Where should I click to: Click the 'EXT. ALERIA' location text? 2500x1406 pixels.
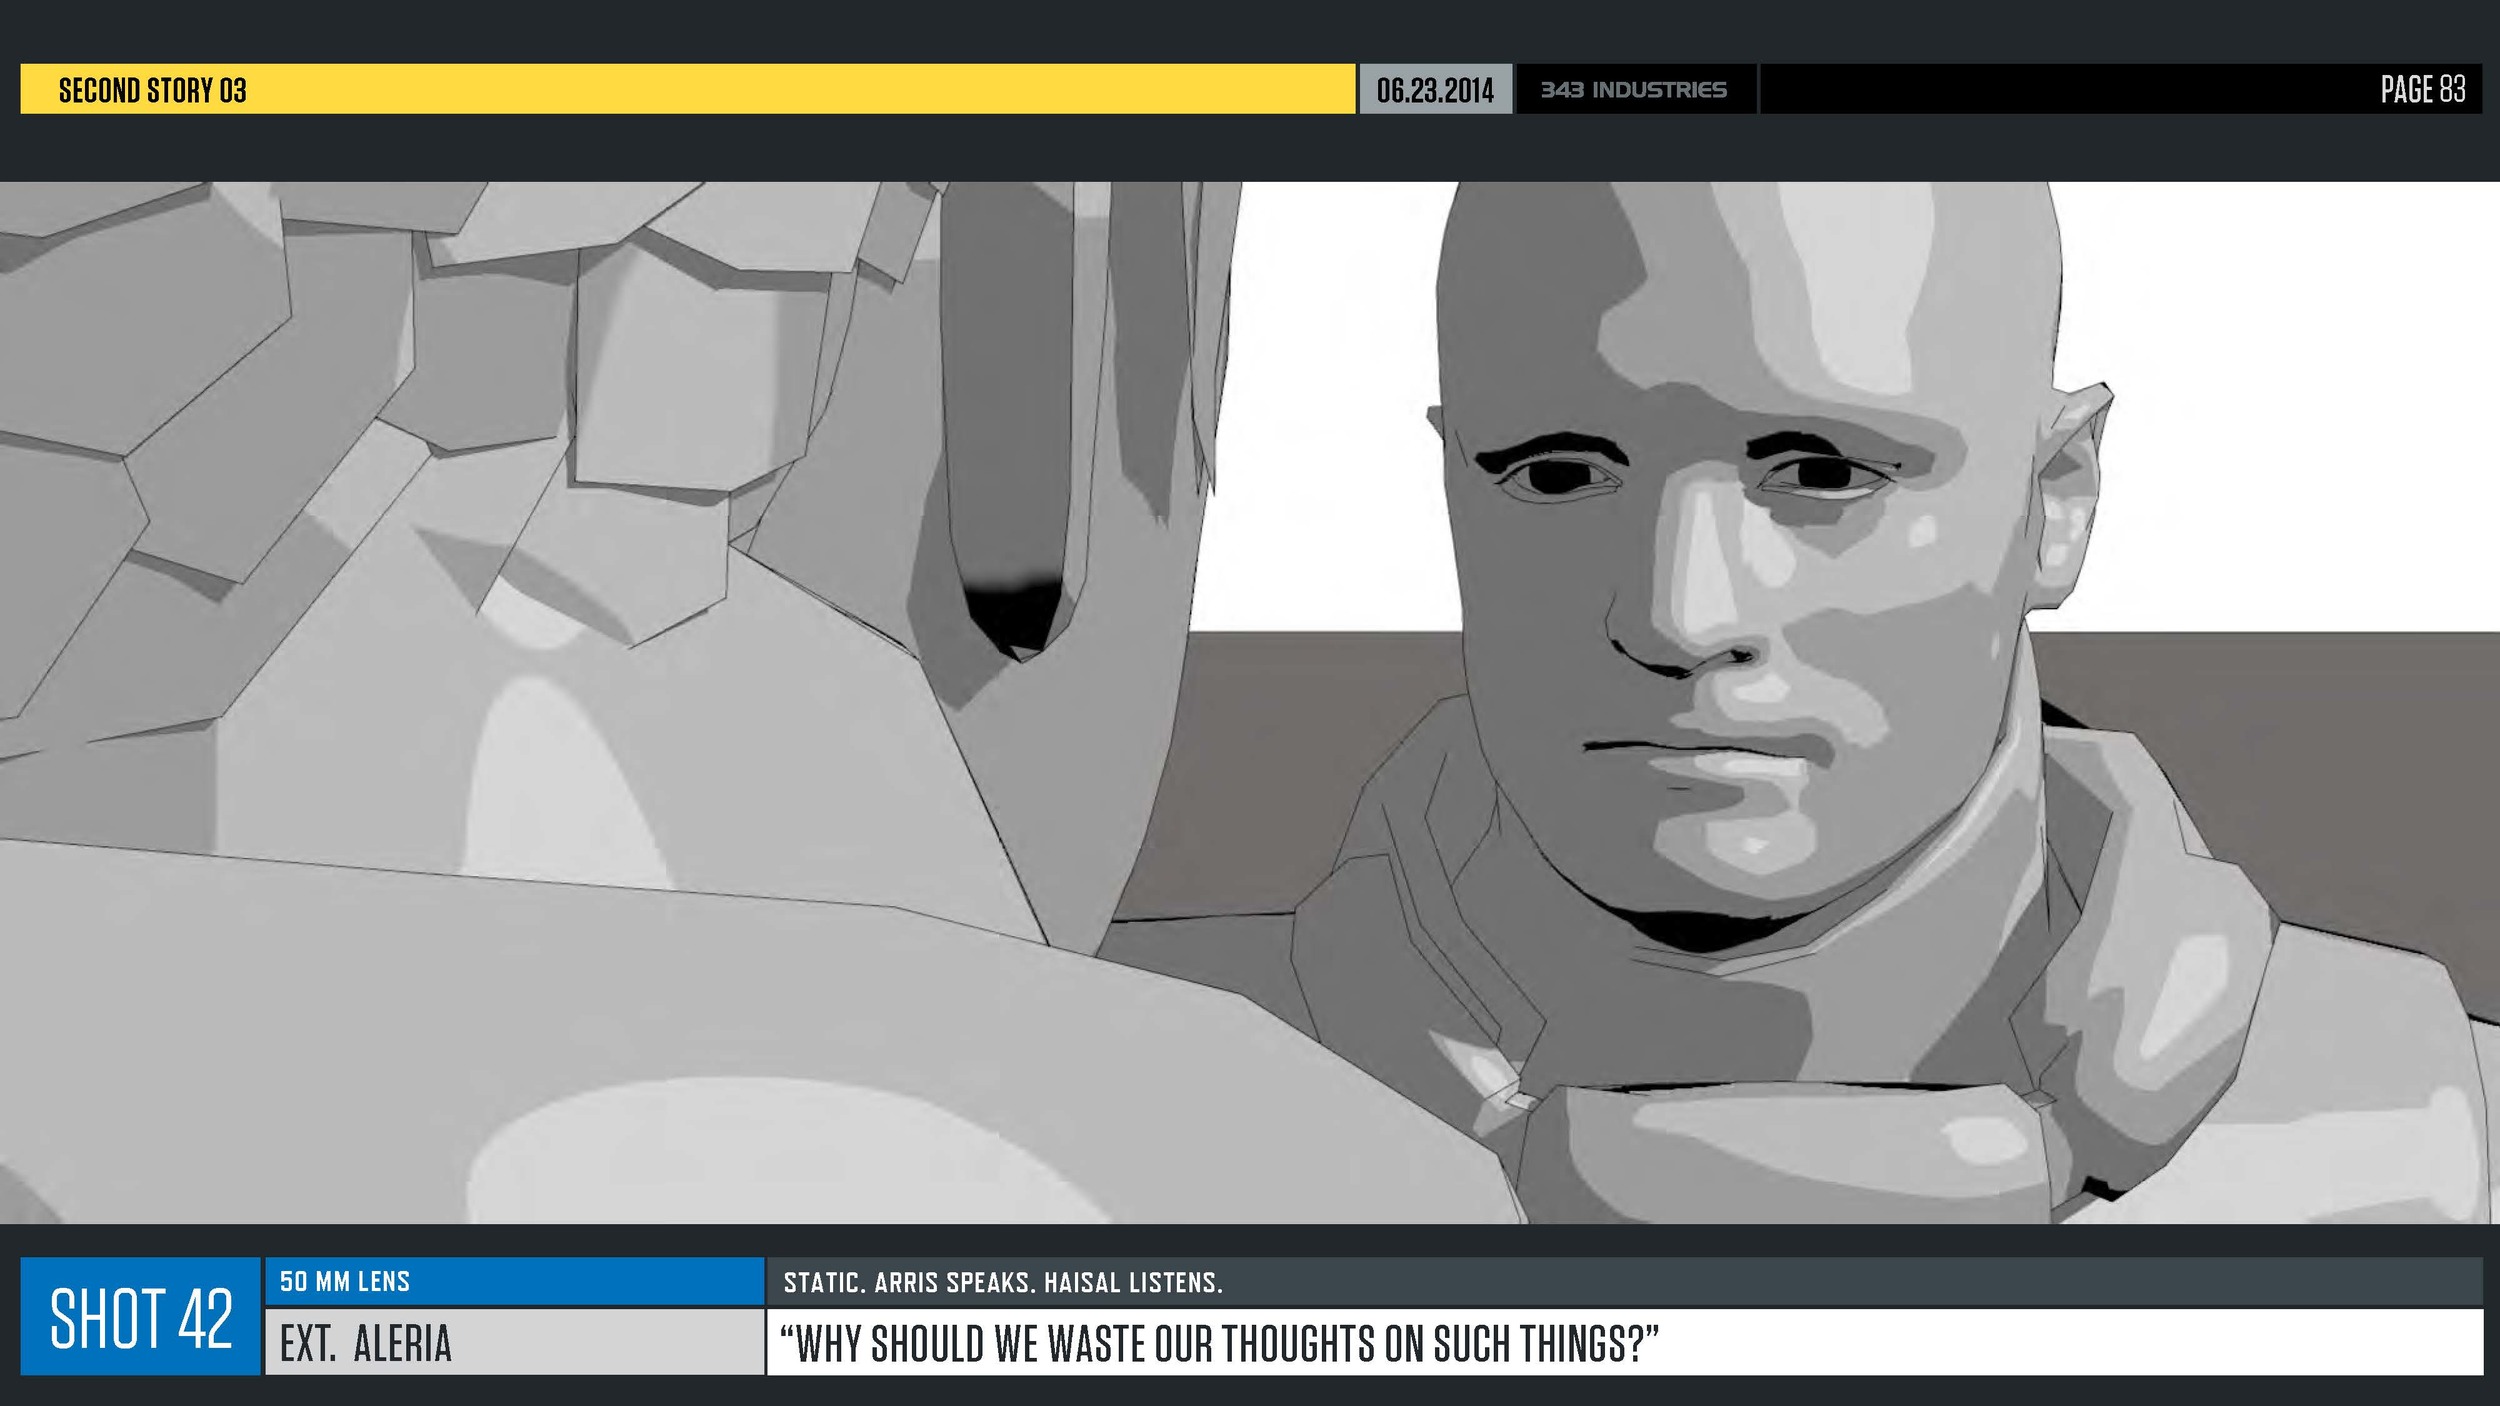366,1343
